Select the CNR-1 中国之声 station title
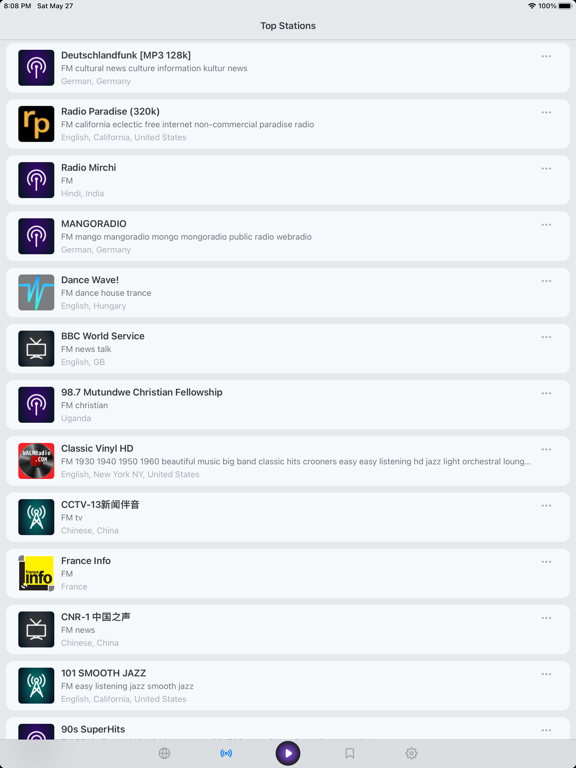 click(x=96, y=617)
